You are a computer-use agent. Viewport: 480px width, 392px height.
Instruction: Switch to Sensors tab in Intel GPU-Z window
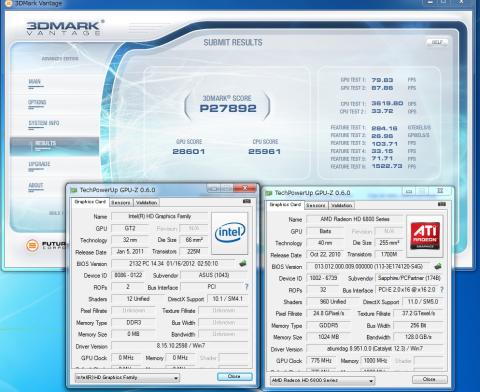[x=121, y=203]
